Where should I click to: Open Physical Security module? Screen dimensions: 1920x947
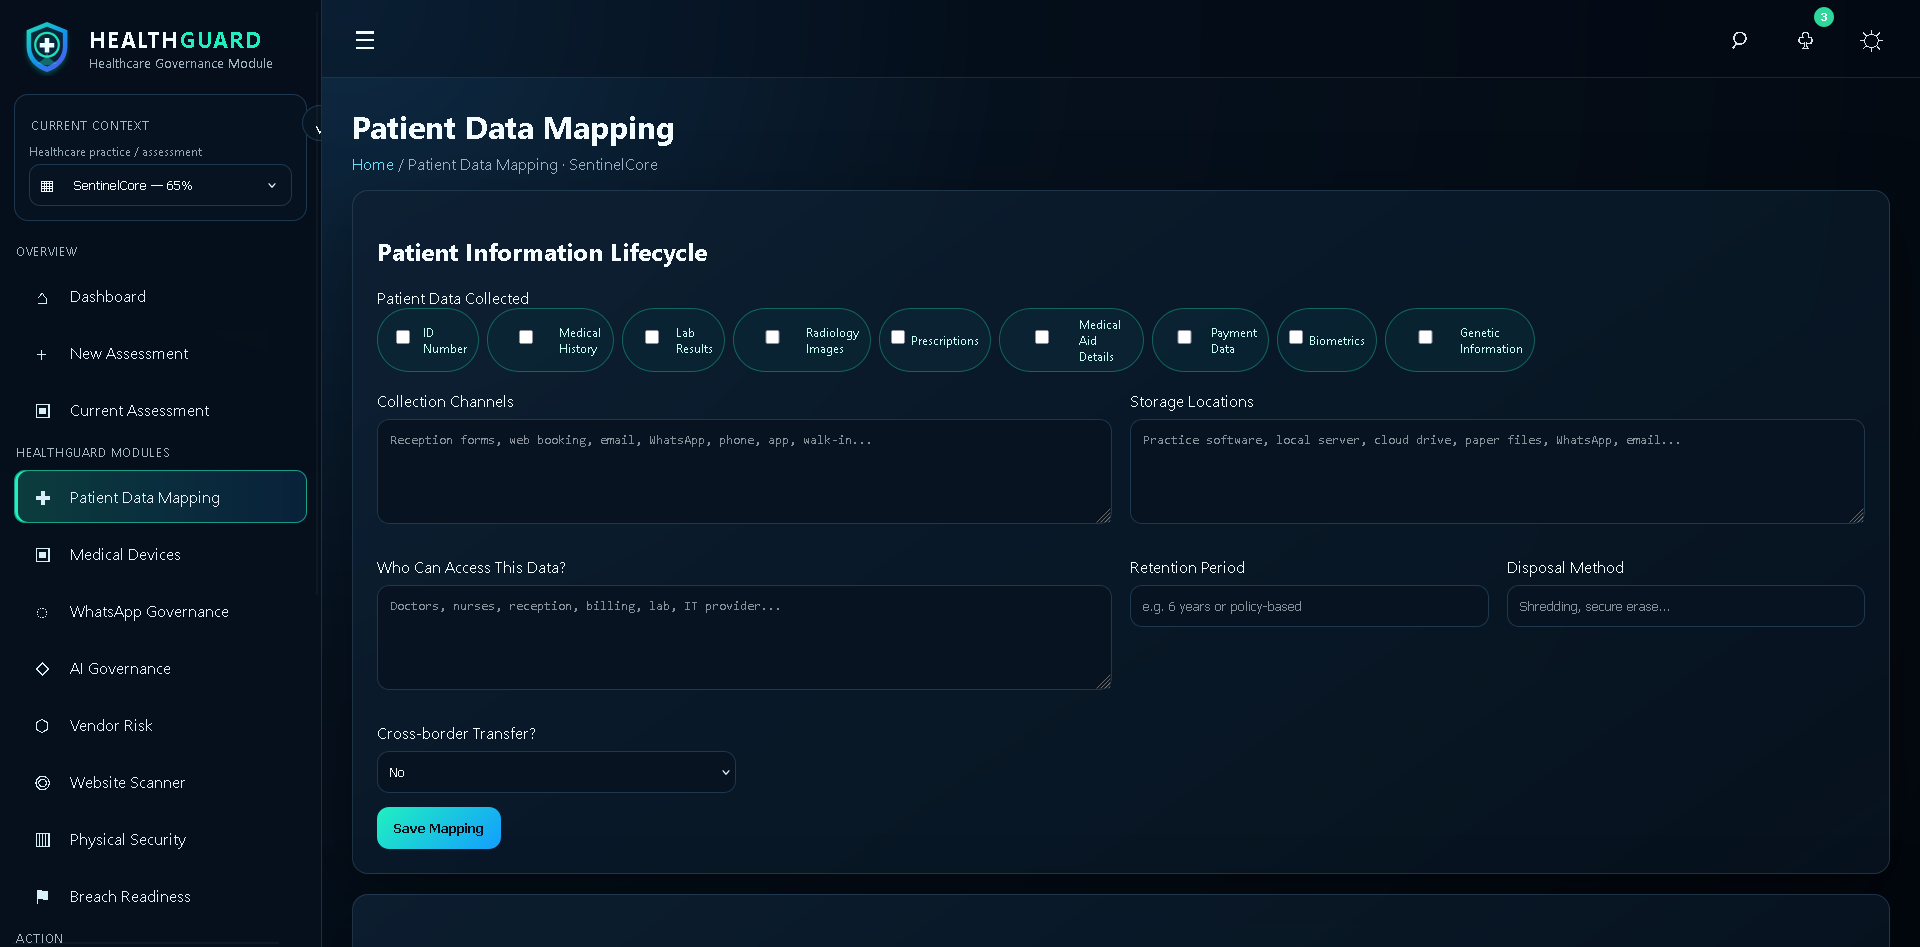point(160,840)
